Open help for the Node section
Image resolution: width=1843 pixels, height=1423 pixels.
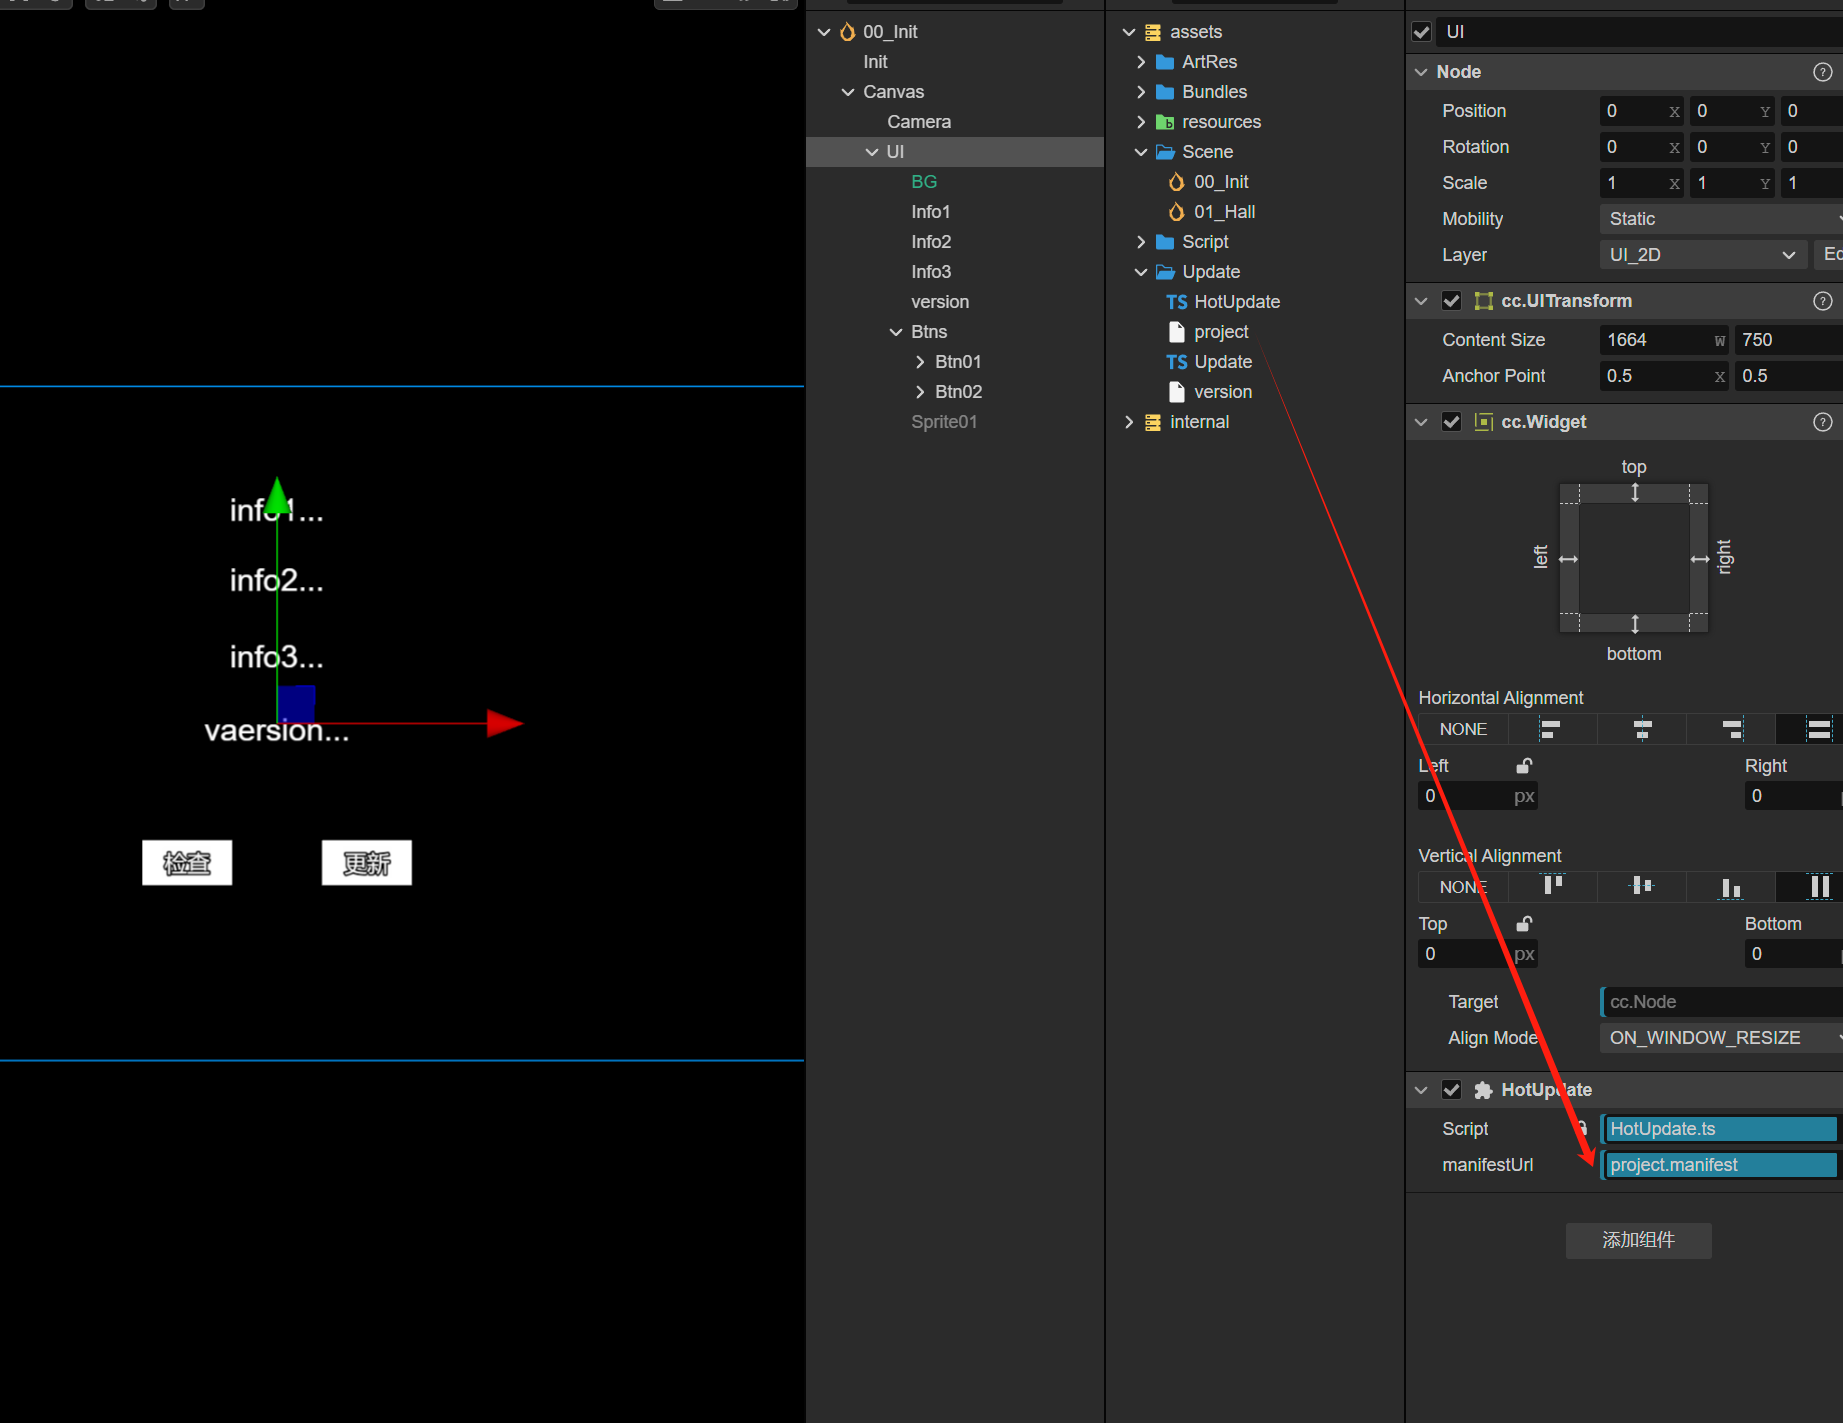[x=1823, y=72]
